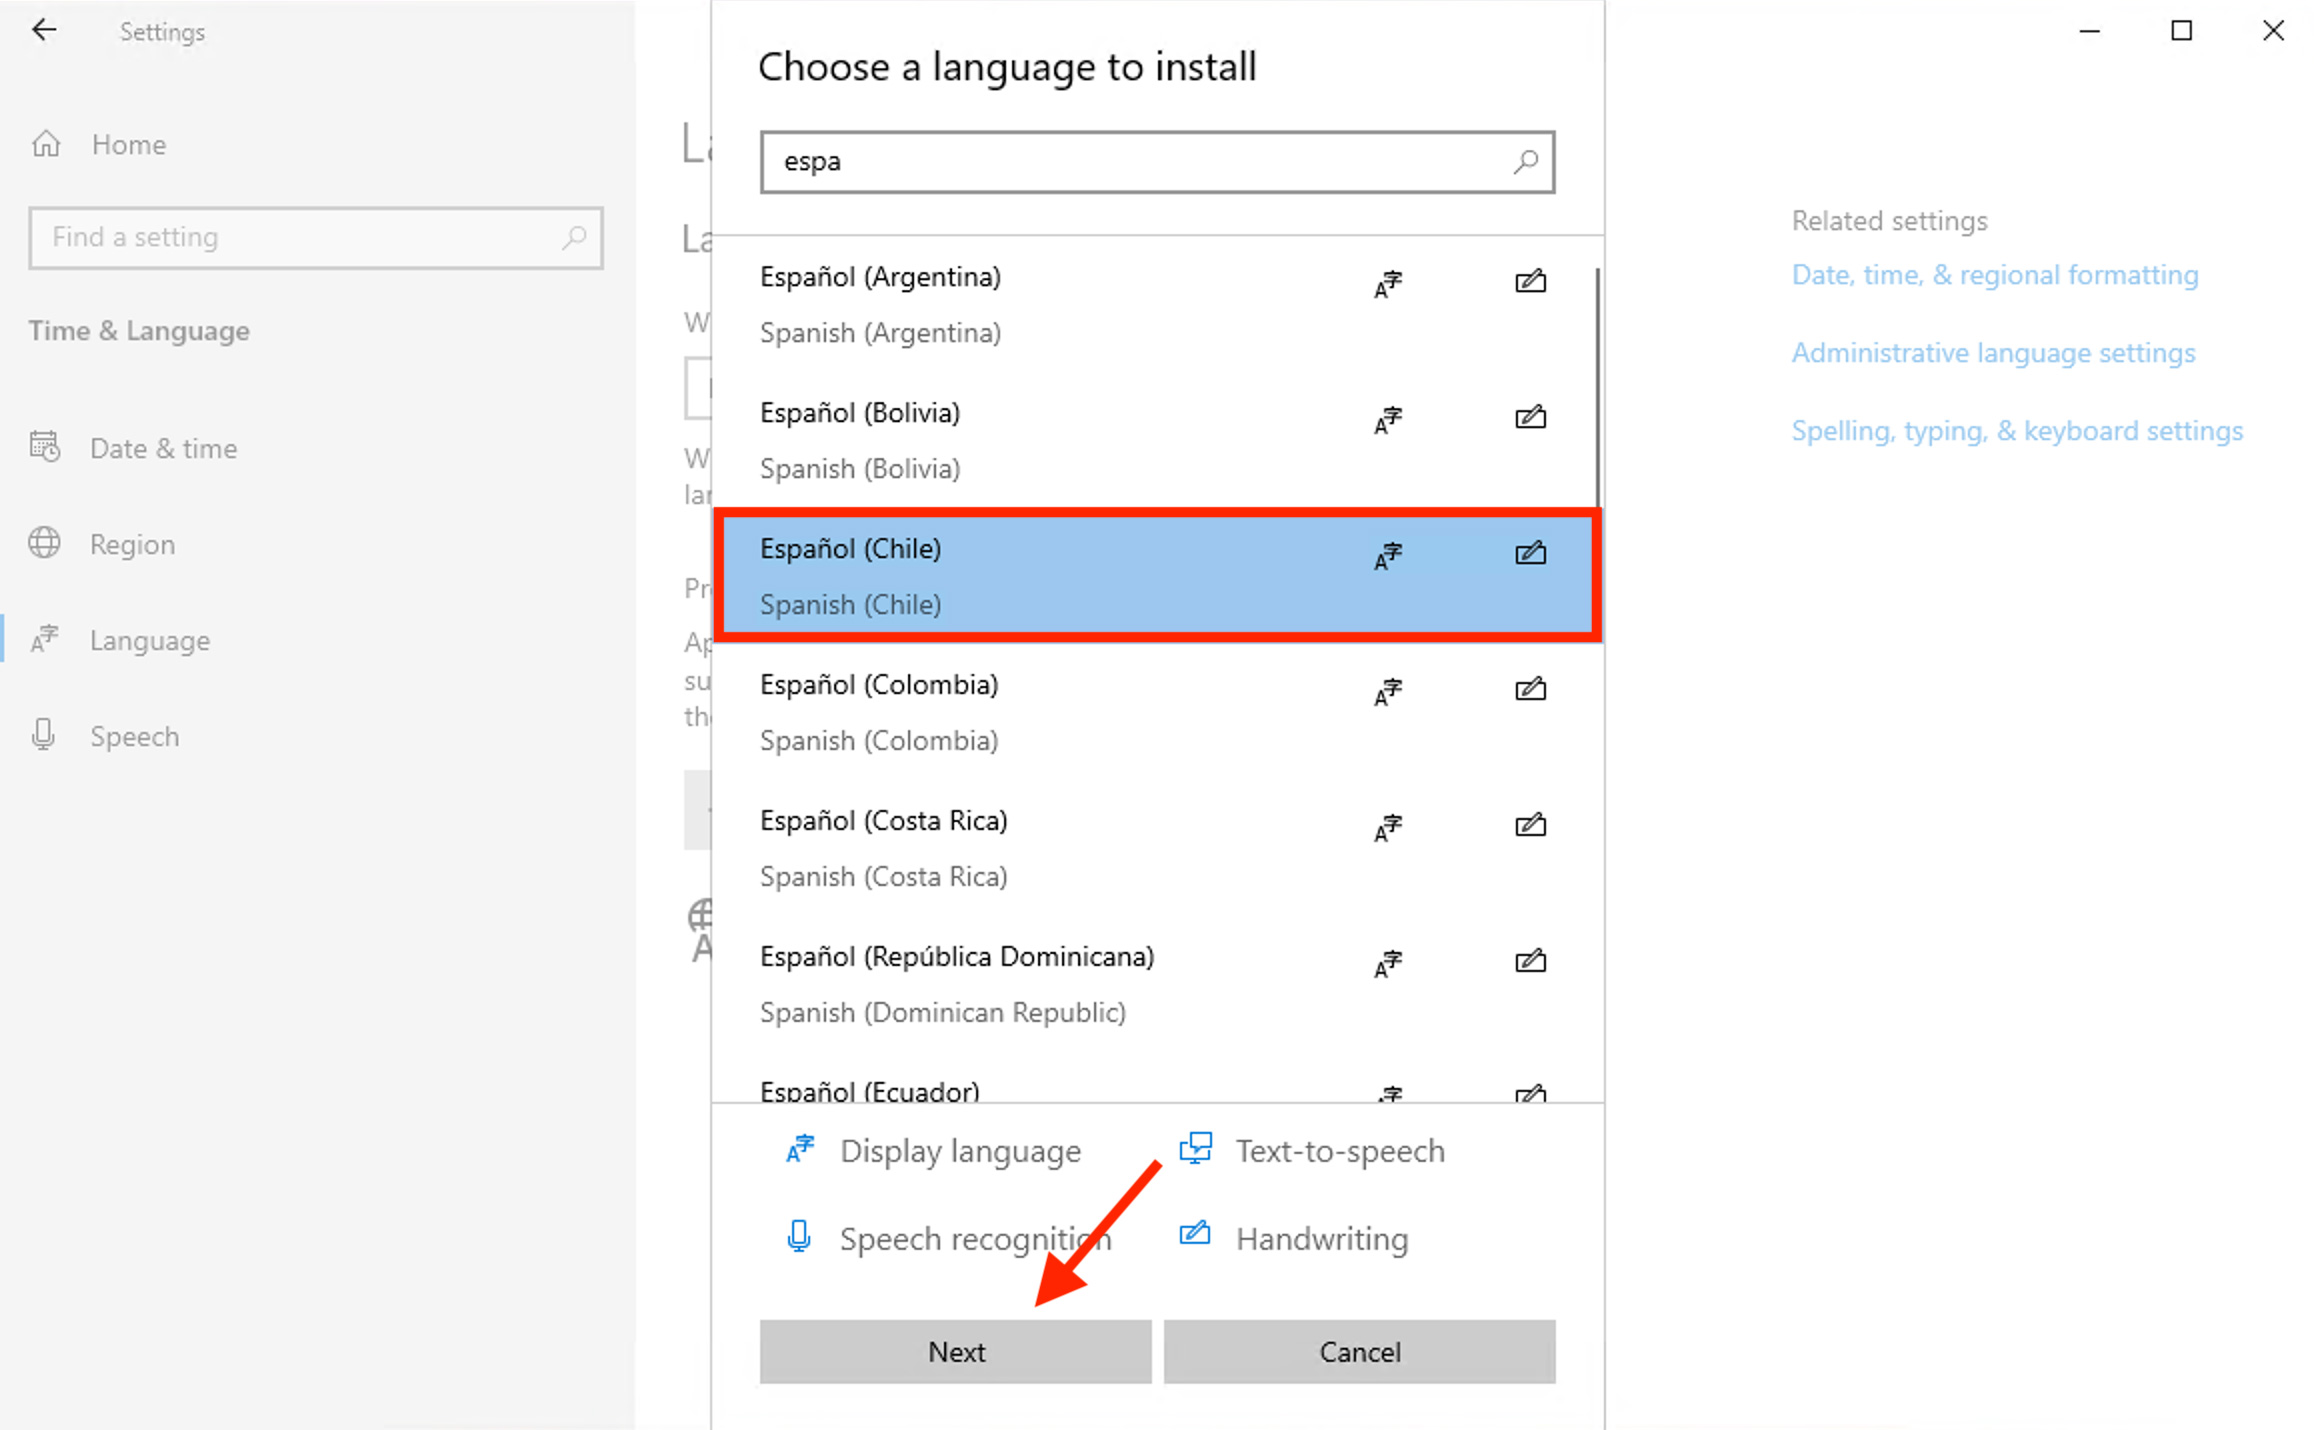This screenshot has height=1430, width=2314.
Task: Click the Display language icon for Español (Bolivia)
Action: pyautogui.click(x=1388, y=418)
